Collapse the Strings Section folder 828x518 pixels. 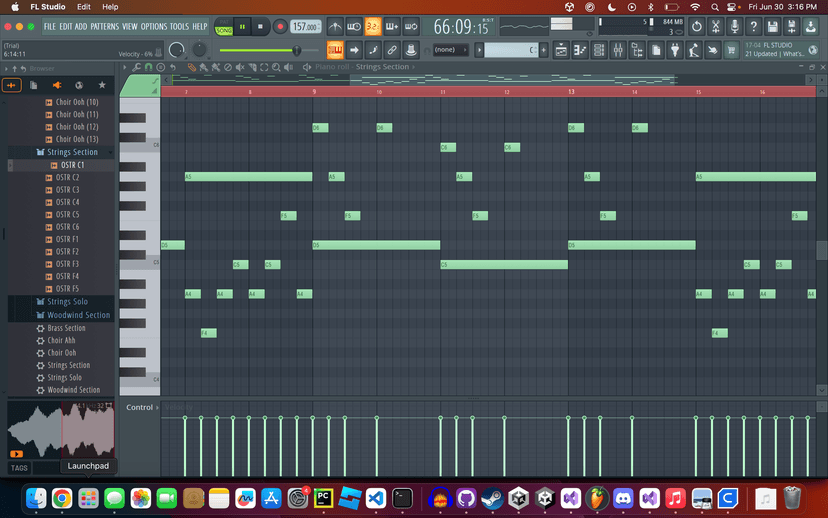[x=72, y=152]
